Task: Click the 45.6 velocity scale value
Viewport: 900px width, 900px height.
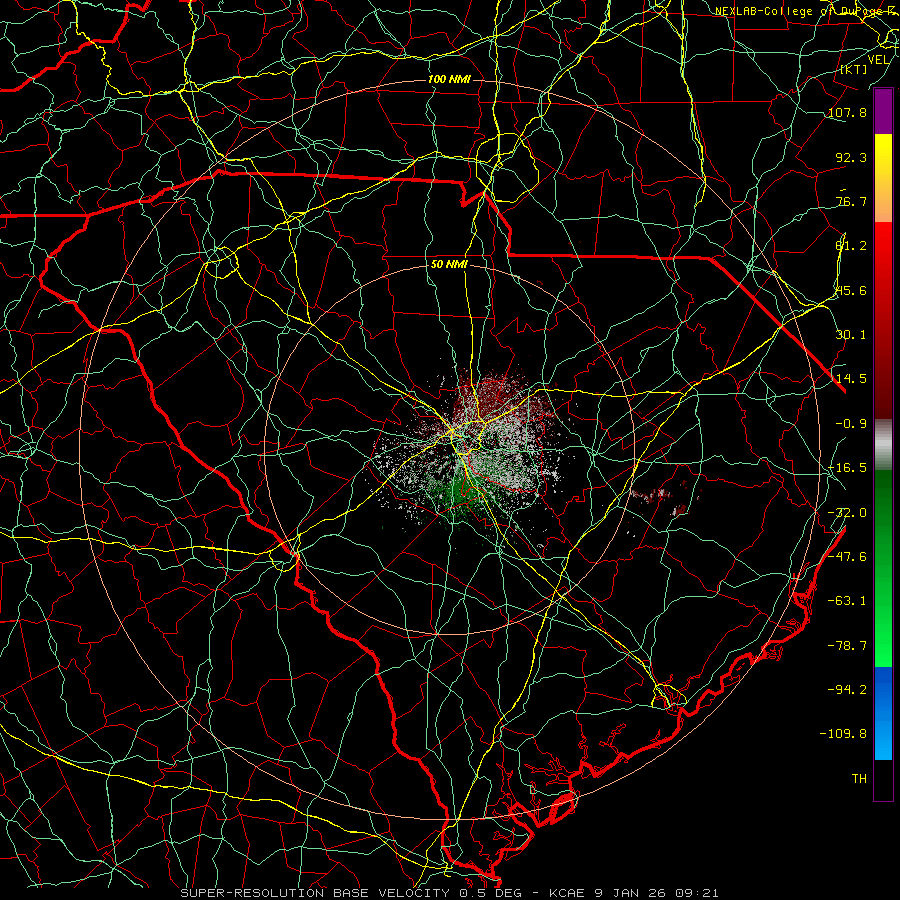Action: coord(851,290)
